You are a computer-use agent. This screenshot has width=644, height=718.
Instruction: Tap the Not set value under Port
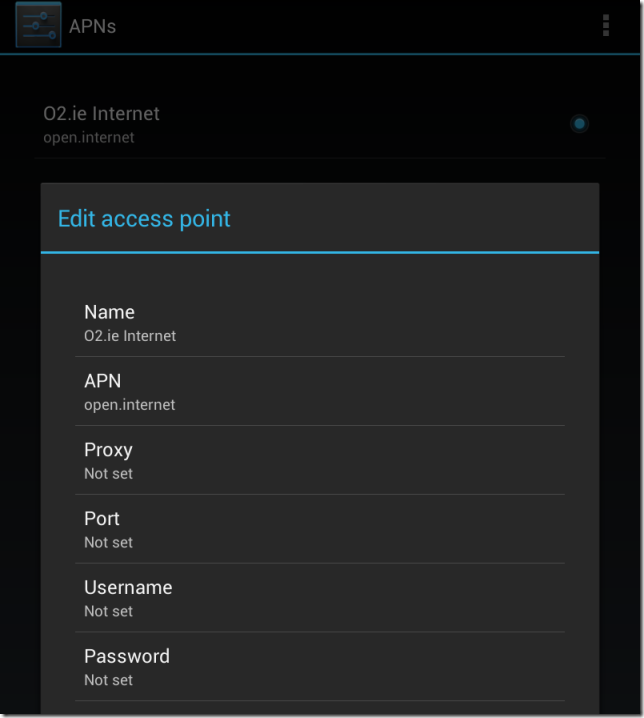click(x=108, y=543)
